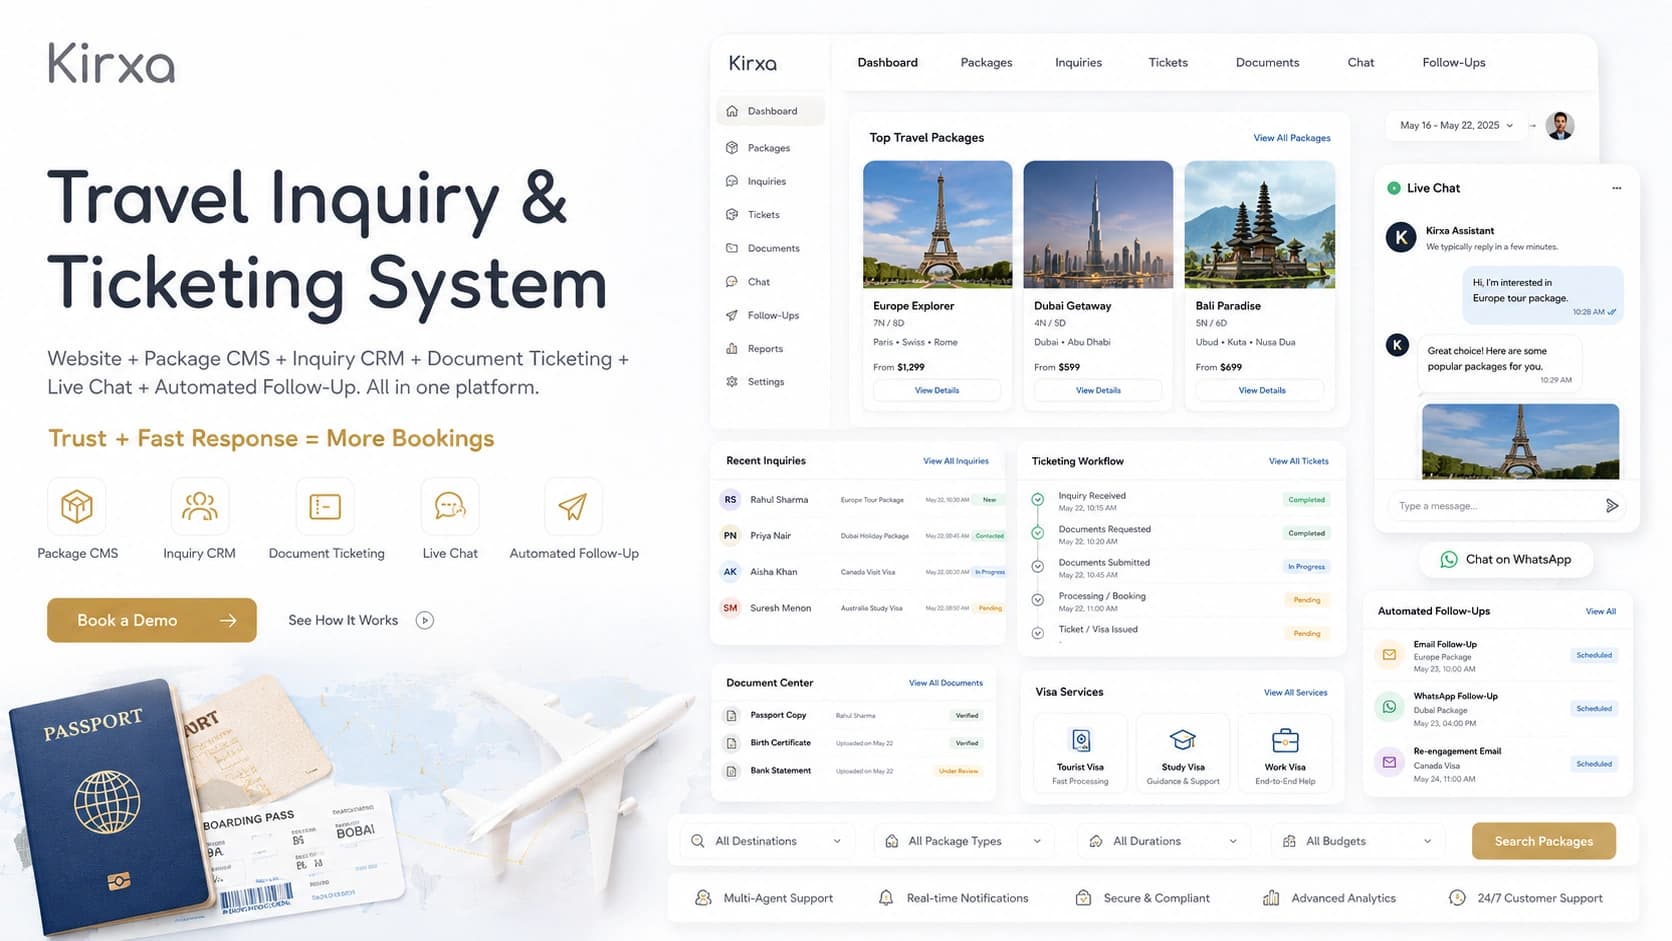Click the Book a Demo button
The height and width of the screenshot is (941, 1672).
coord(152,620)
